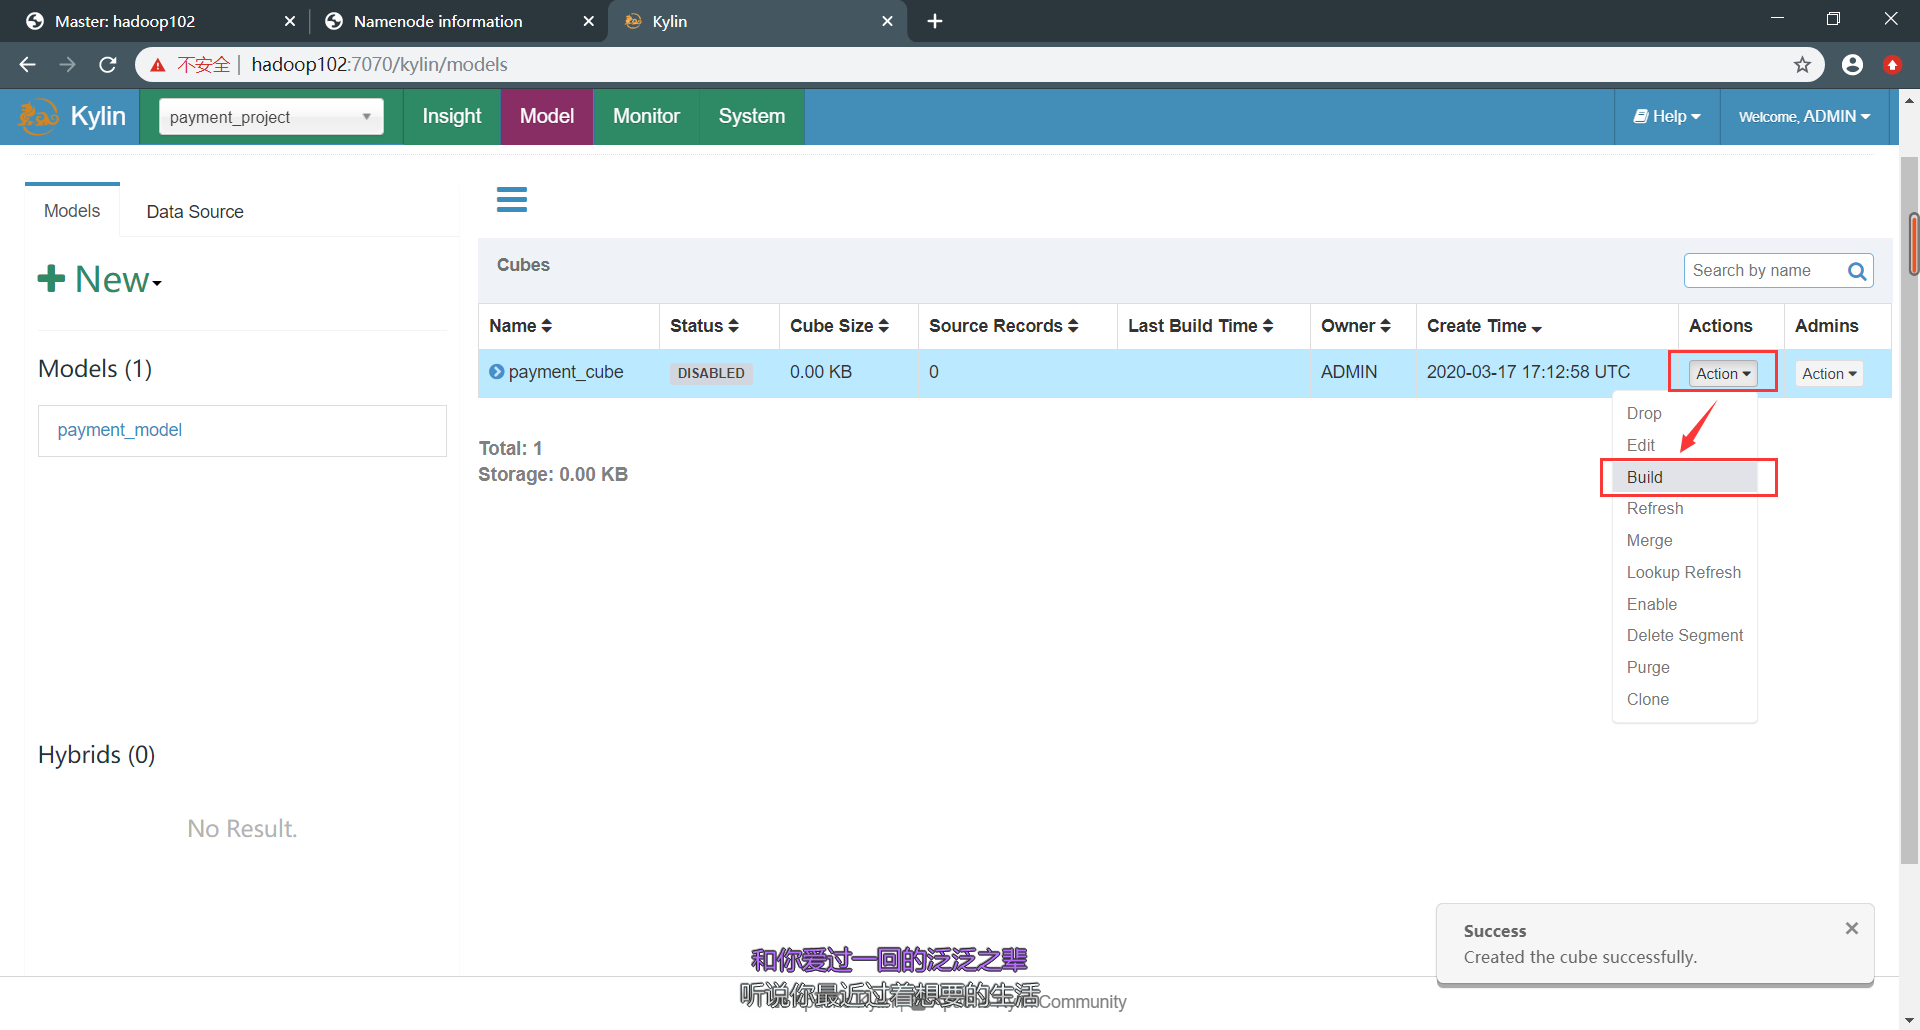The image size is (1920, 1030).
Task: Sort cubes by Owner column
Action: tap(1355, 326)
